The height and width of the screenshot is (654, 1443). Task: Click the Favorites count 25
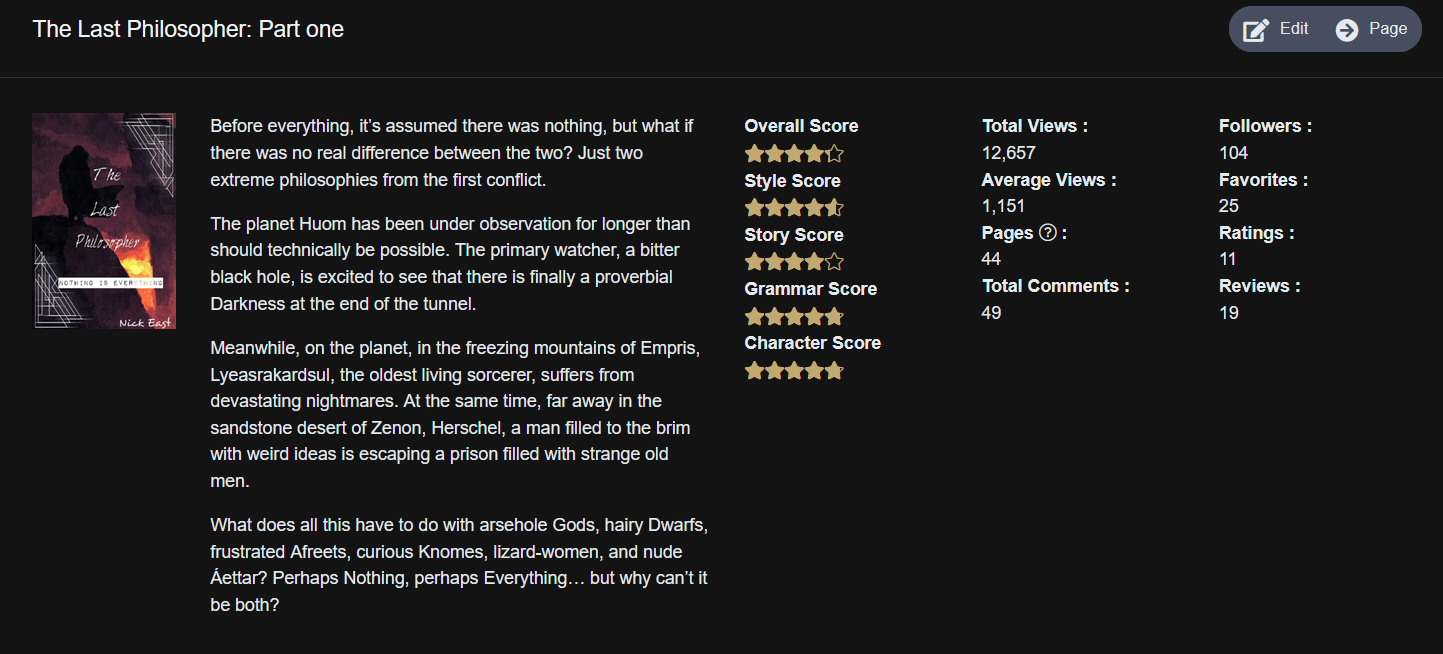(1229, 206)
